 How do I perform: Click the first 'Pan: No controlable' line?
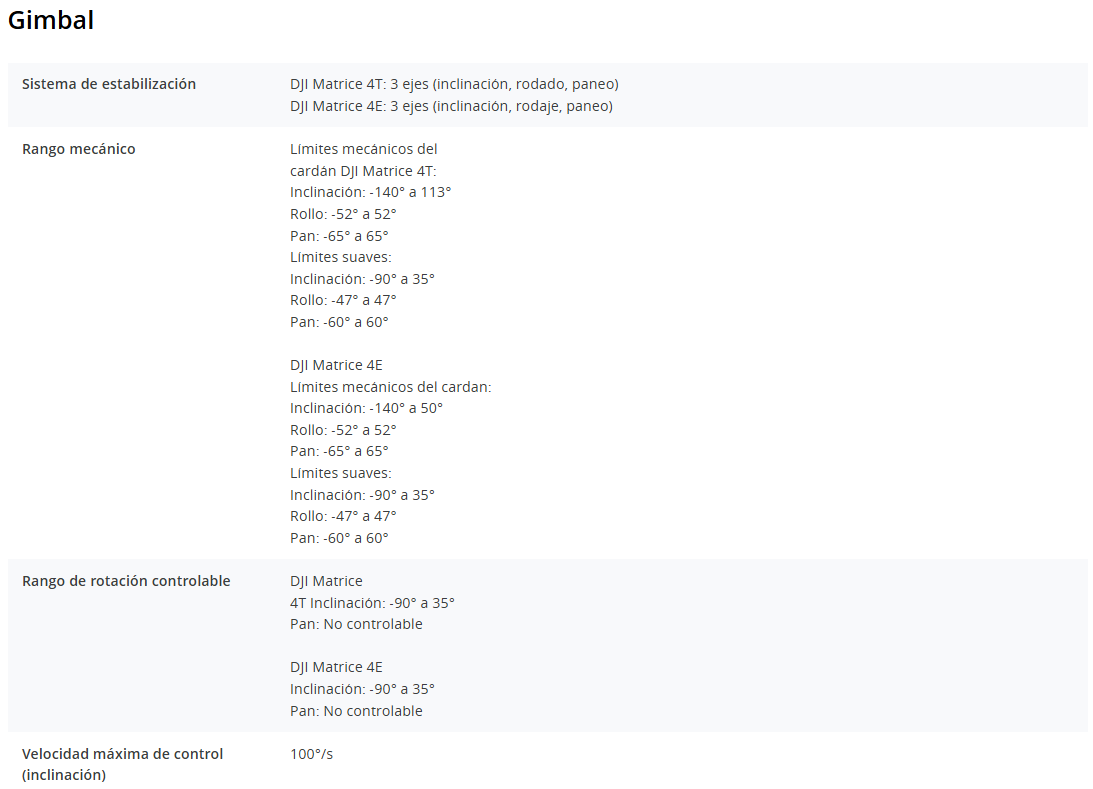[x=356, y=624]
